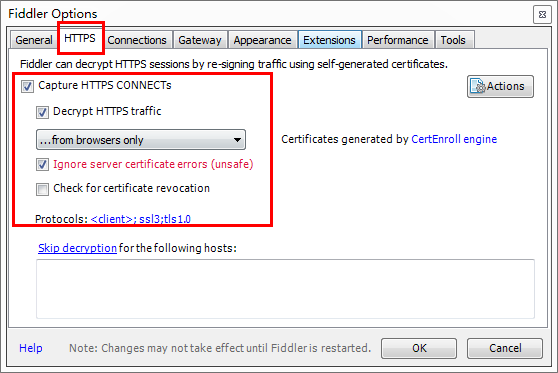The height and width of the screenshot is (373, 558).
Task: Enable Check for certificate revocation
Action: (42, 189)
